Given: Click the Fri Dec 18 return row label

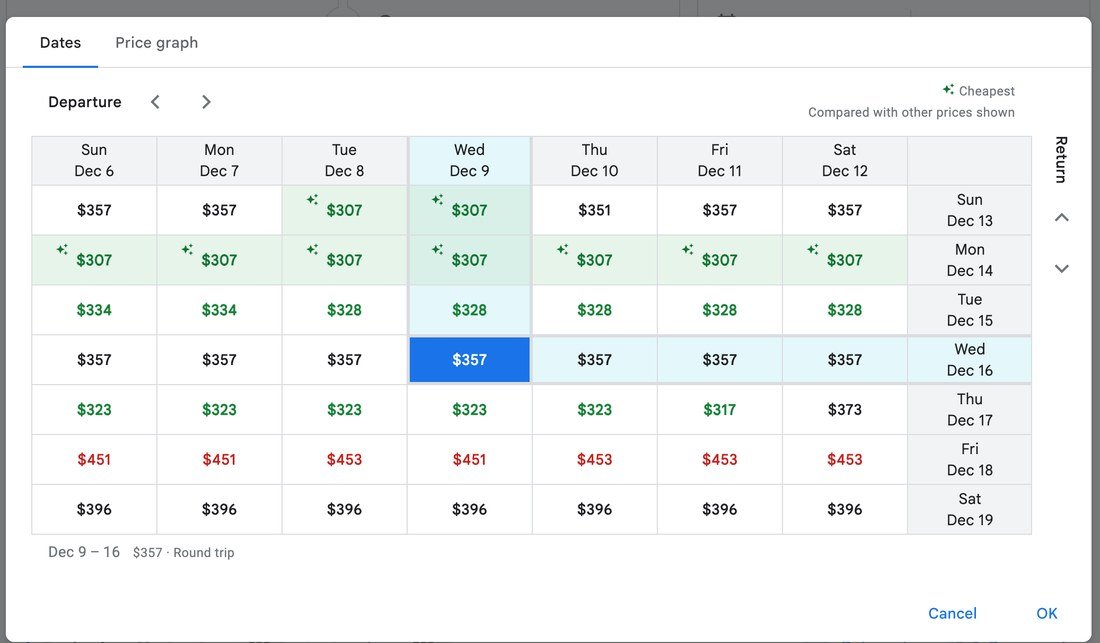Looking at the screenshot, I should tap(970, 459).
